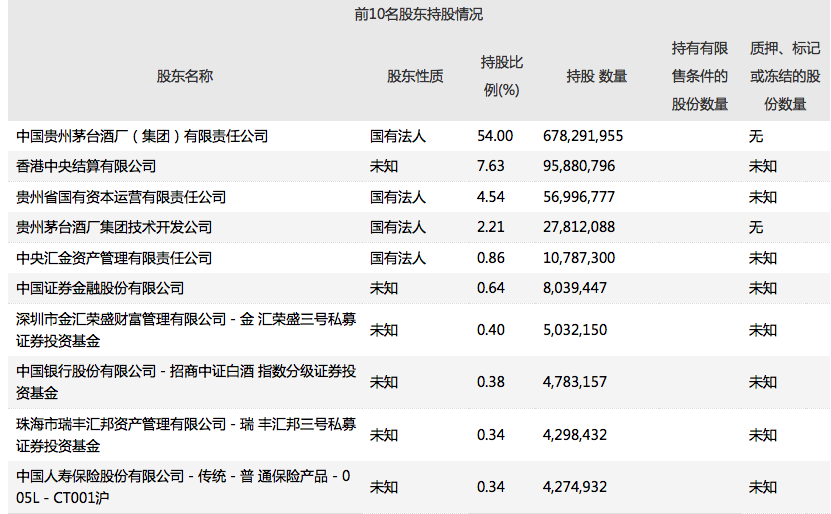Select 中央汇金资产管理有限责任公司 shareholder name

(114, 258)
